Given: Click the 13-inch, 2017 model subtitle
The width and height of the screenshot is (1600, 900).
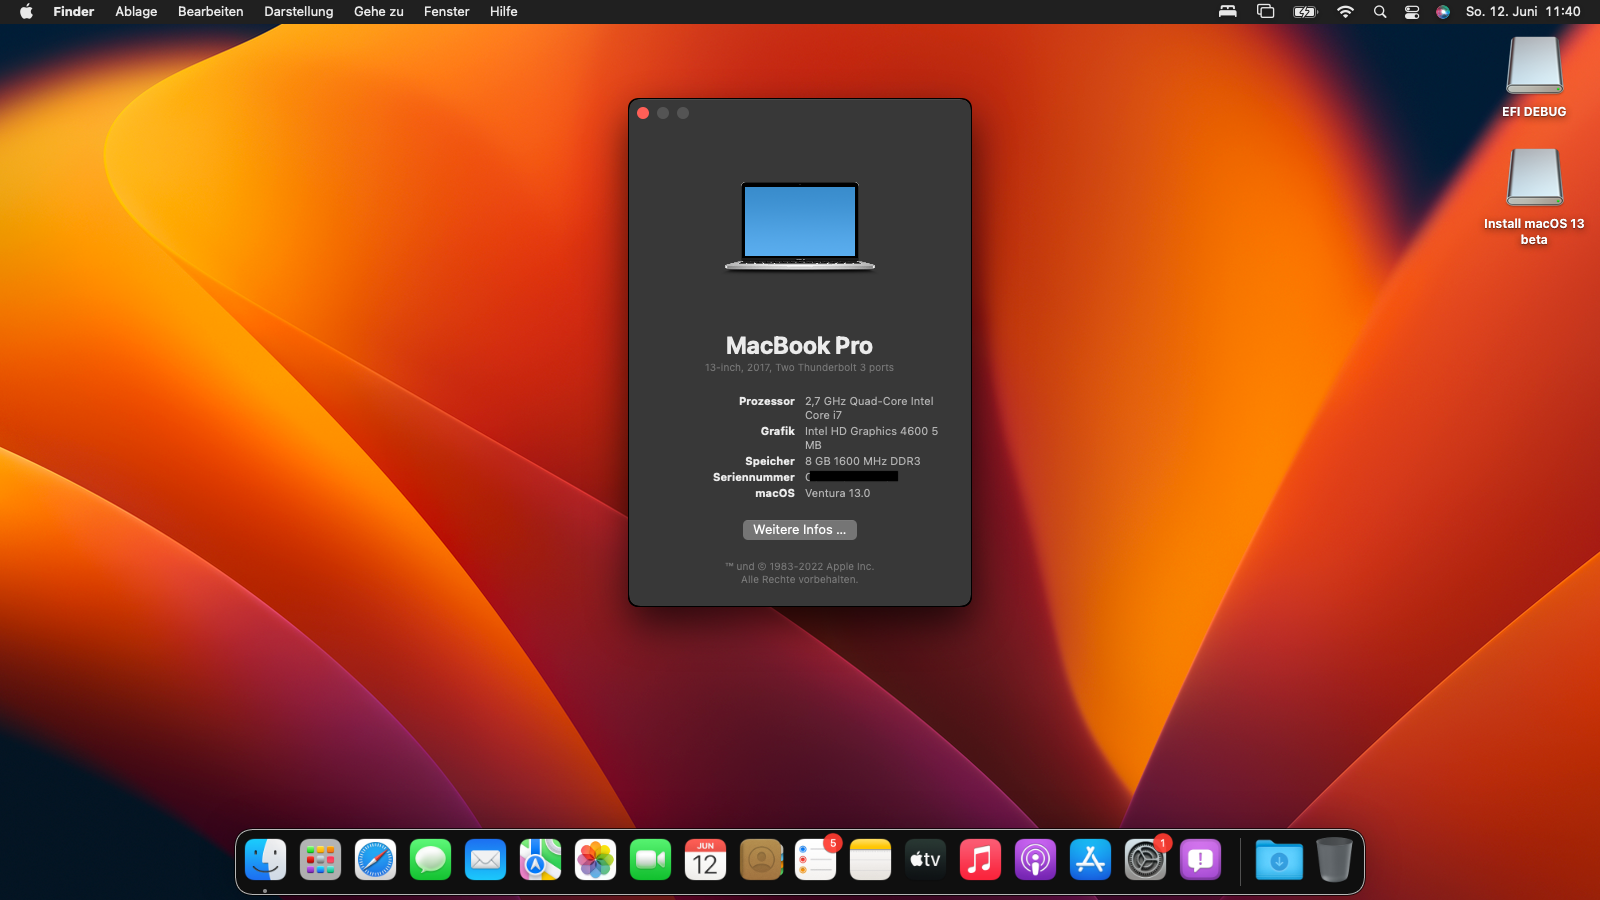Looking at the screenshot, I should [799, 368].
